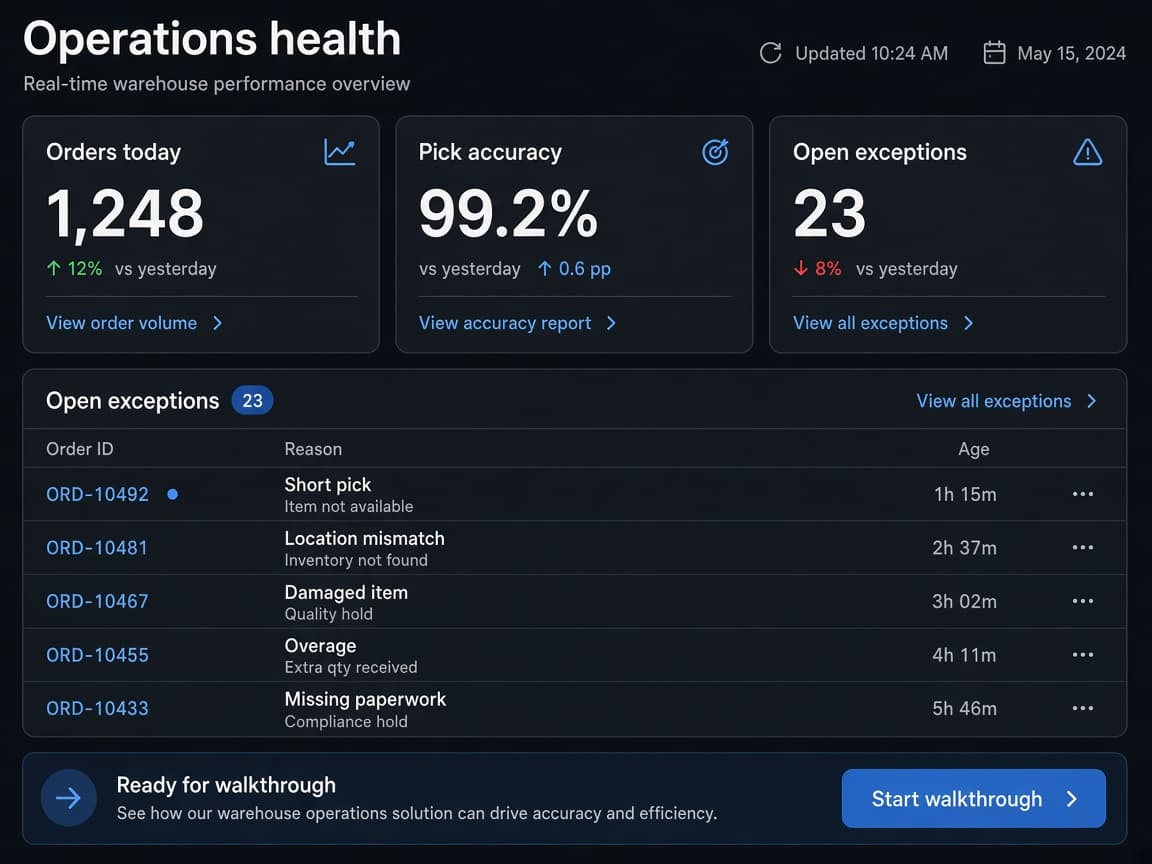Click the blue status dot next to ORD-10492
Viewport: 1152px width, 864px height.
[173, 494]
